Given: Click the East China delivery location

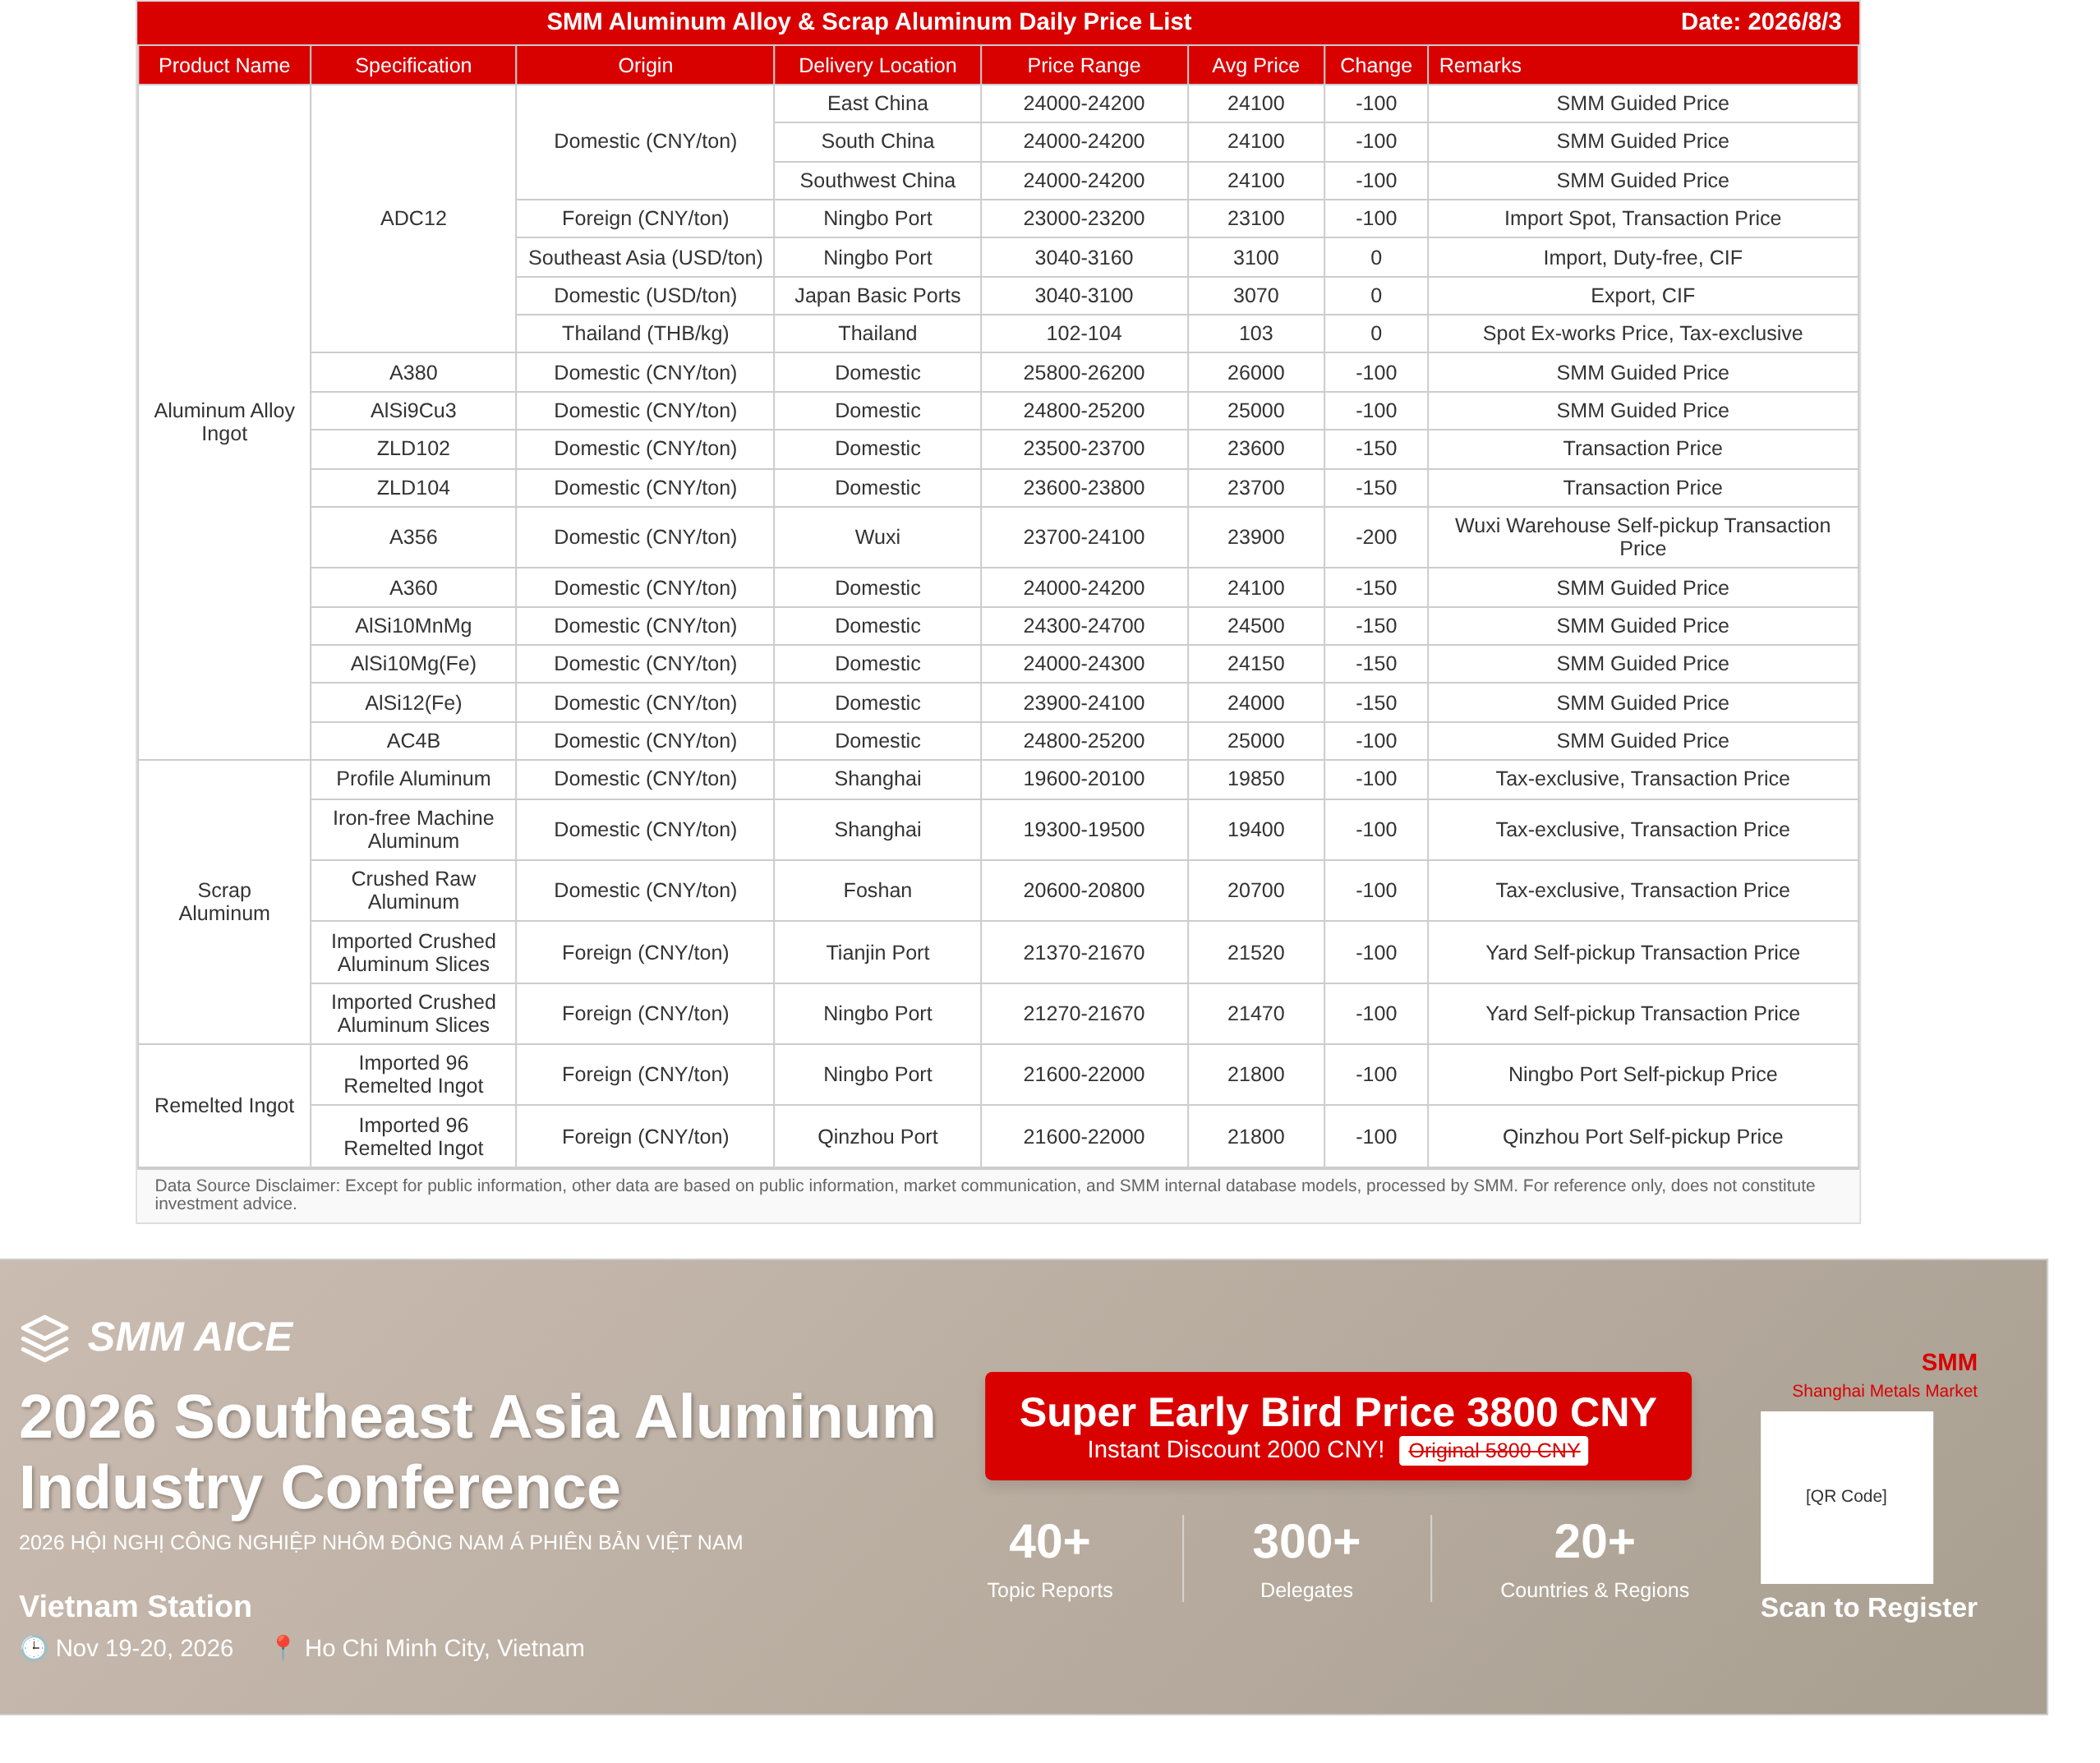Looking at the screenshot, I should 877,103.
